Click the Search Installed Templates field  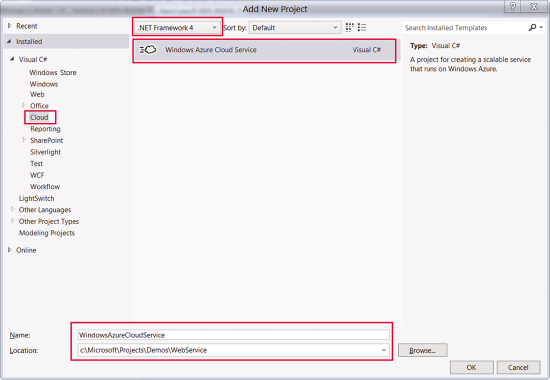[465, 28]
